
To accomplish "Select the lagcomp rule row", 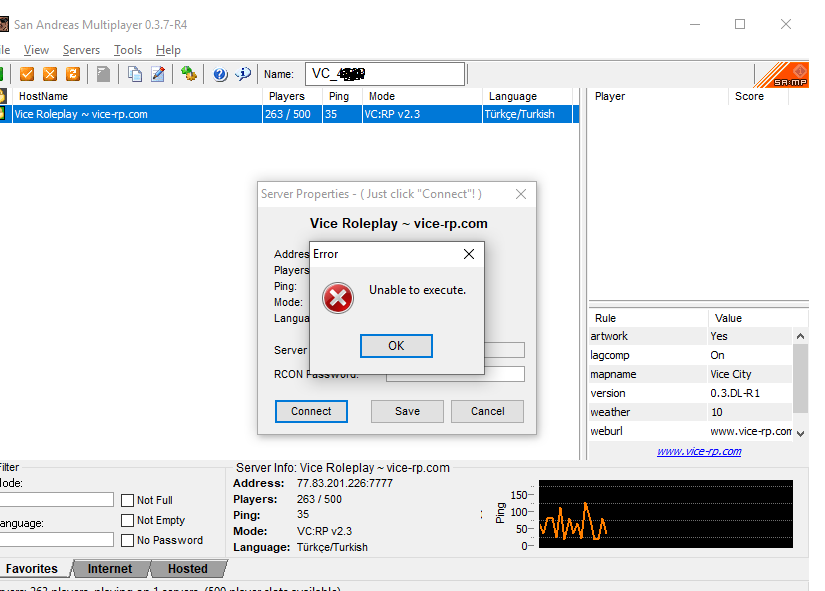I will pyautogui.click(x=691, y=355).
